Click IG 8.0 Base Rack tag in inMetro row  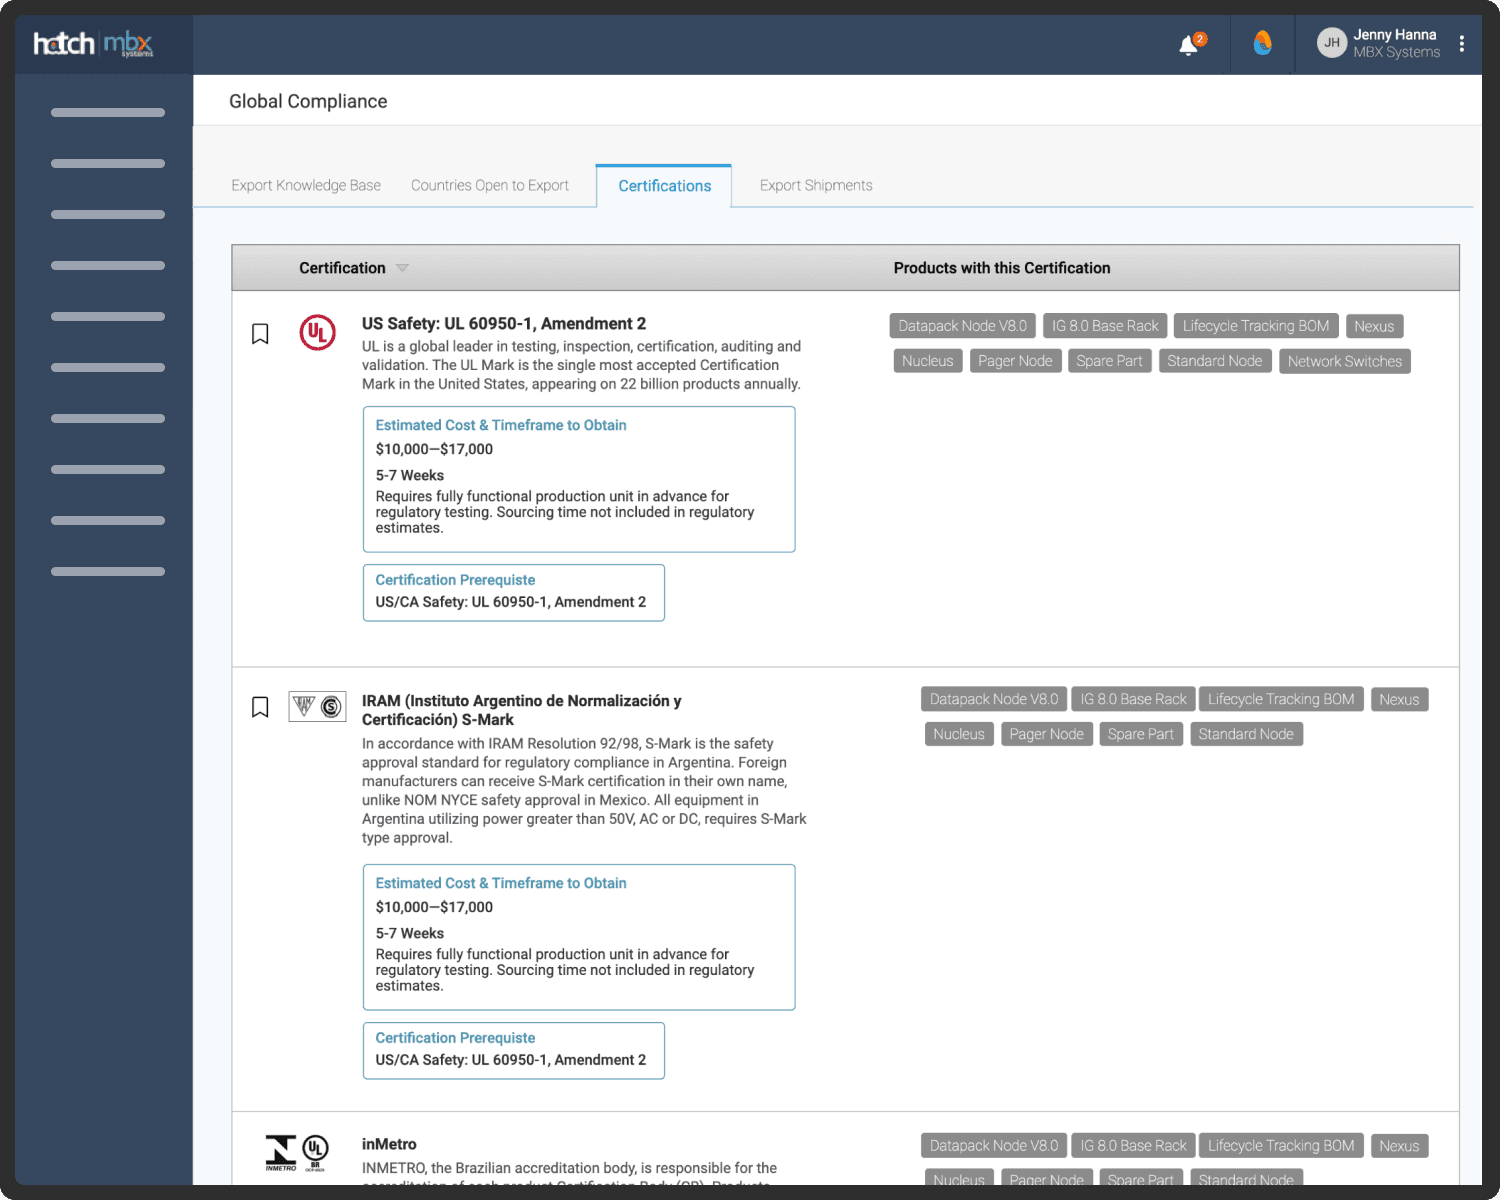pyautogui.click(x=1133, y=1146)
